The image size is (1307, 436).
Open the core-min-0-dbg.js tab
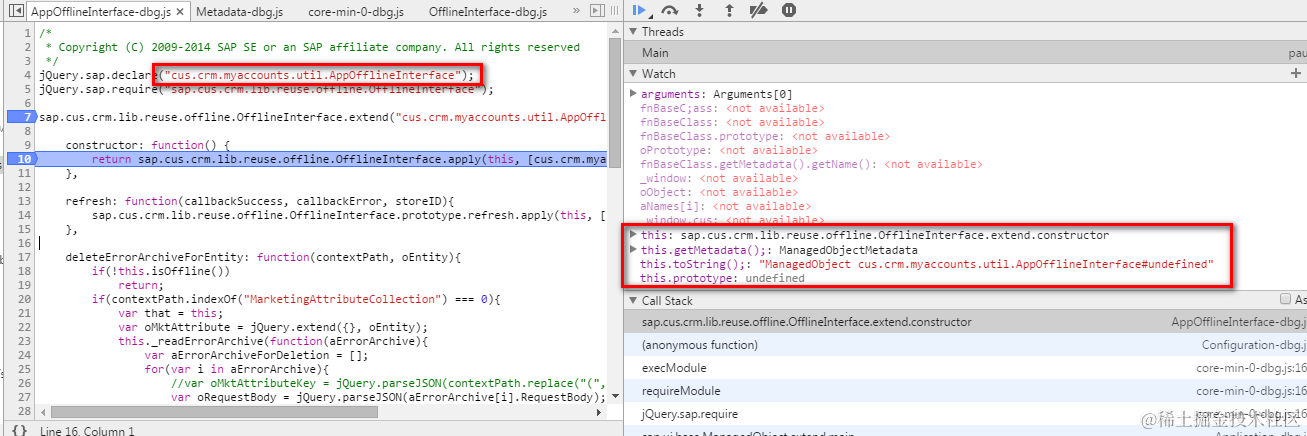[x=355, y=12]
